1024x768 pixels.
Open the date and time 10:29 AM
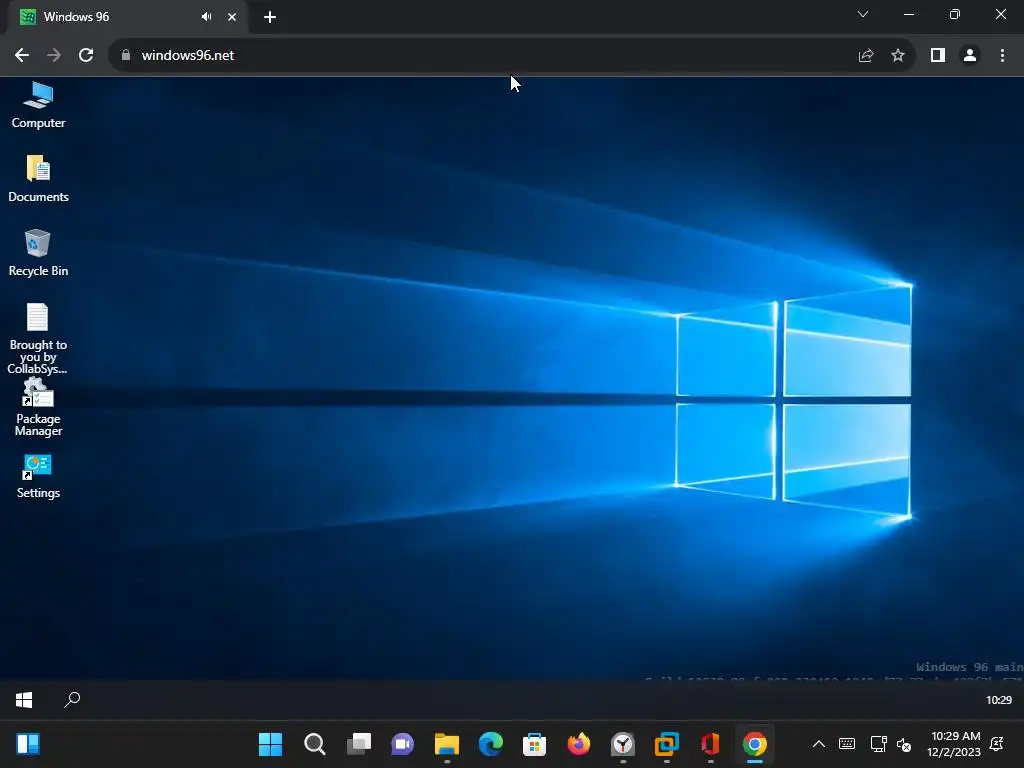click(954, 744)
